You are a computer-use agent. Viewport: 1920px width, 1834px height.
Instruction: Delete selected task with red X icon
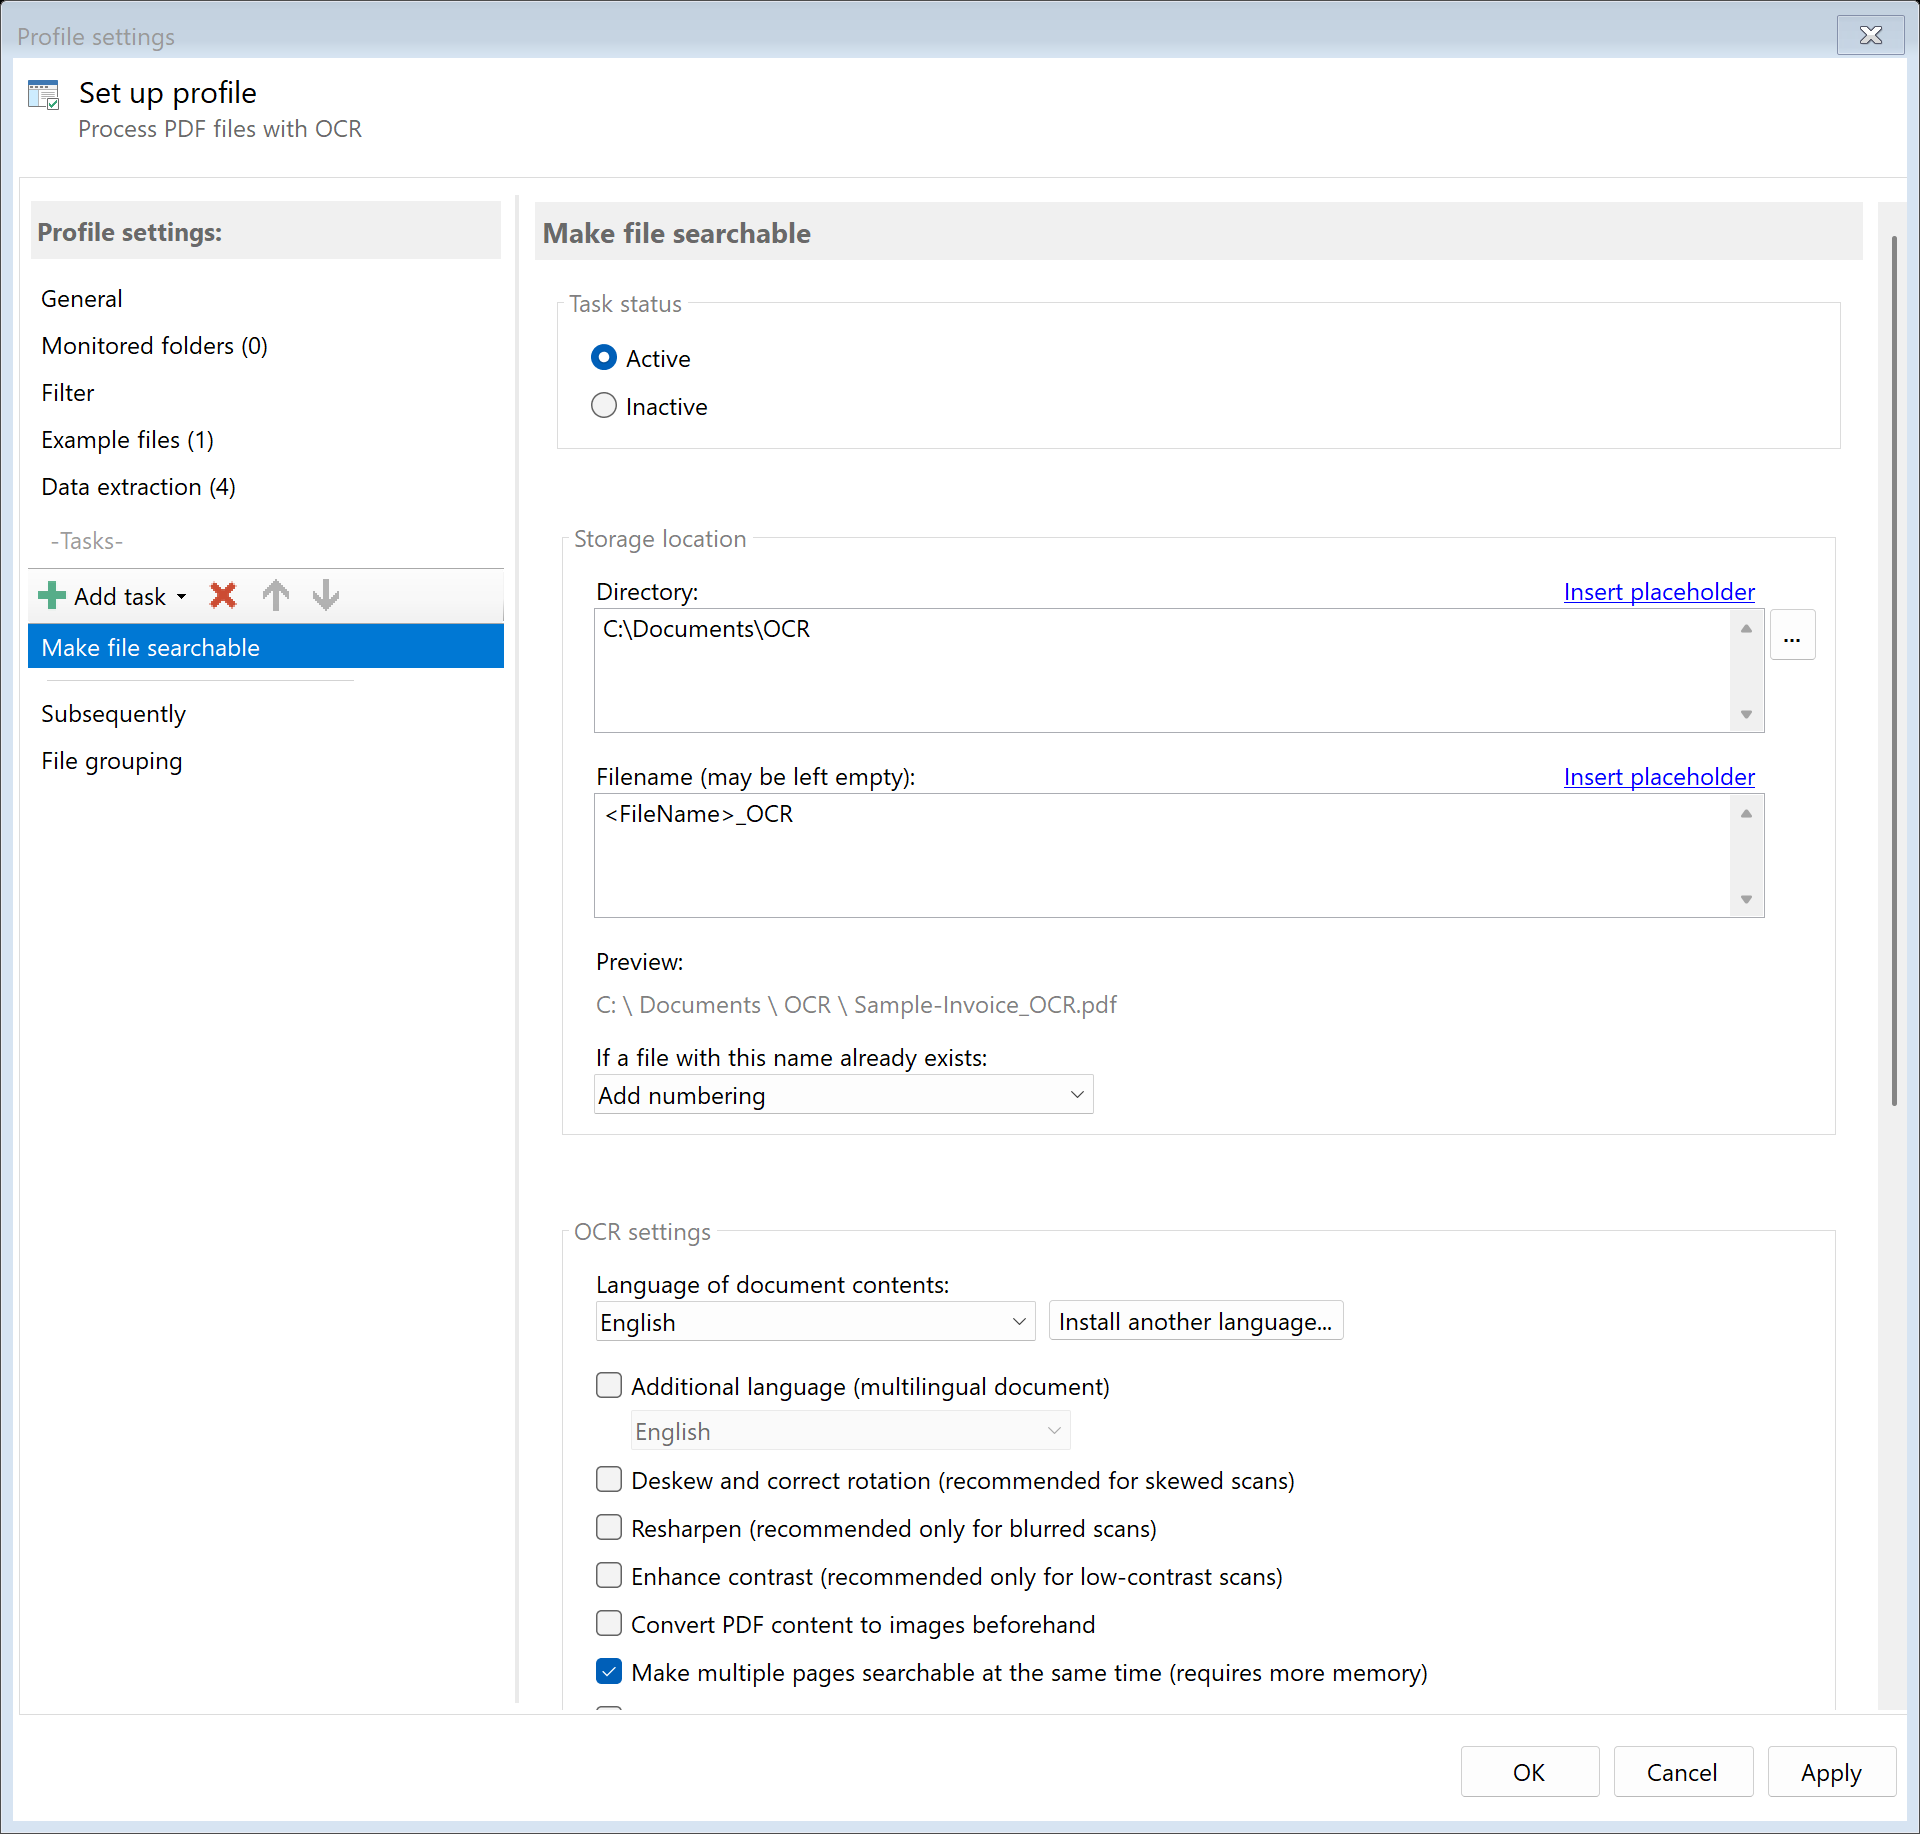tap(223, 596)
